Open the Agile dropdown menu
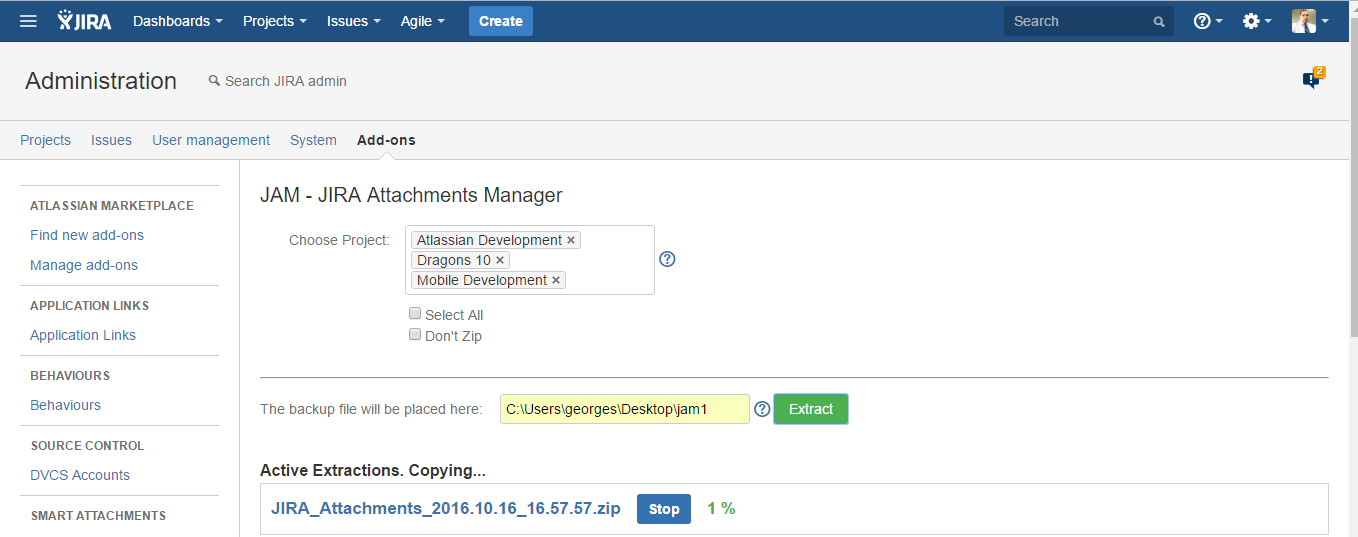The image size is (1358, 537). pos(422,21)
